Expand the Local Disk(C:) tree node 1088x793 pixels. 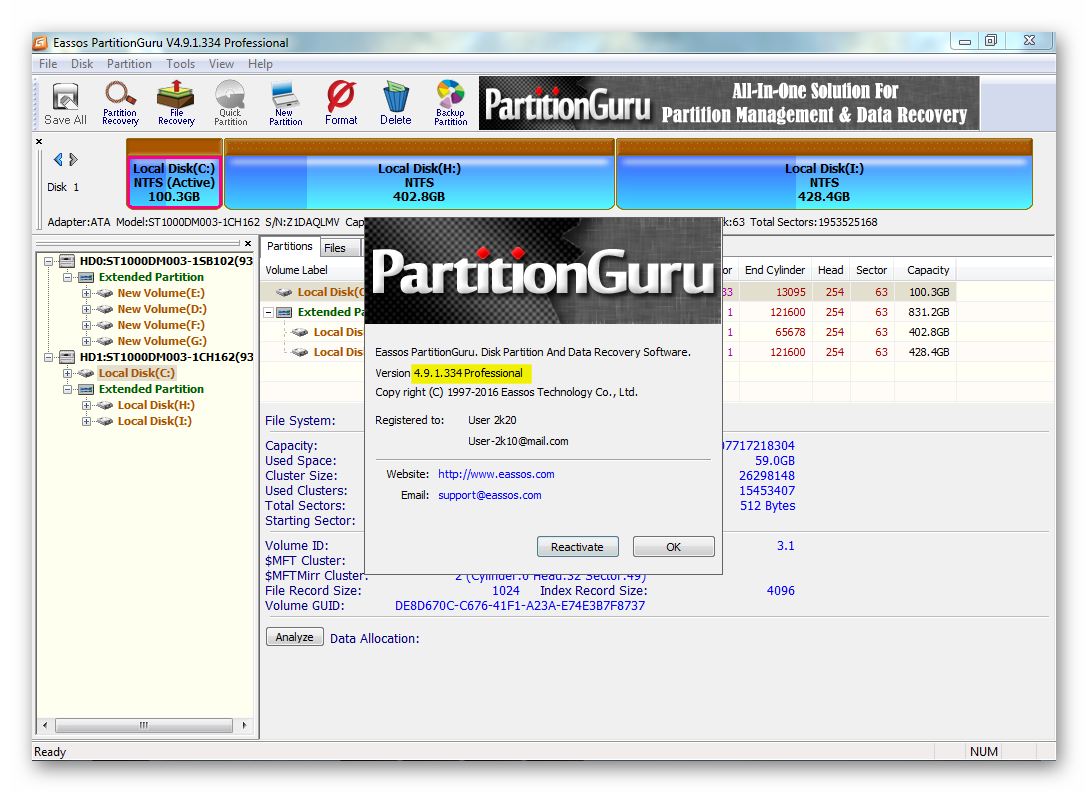click(x=67, y=373)
